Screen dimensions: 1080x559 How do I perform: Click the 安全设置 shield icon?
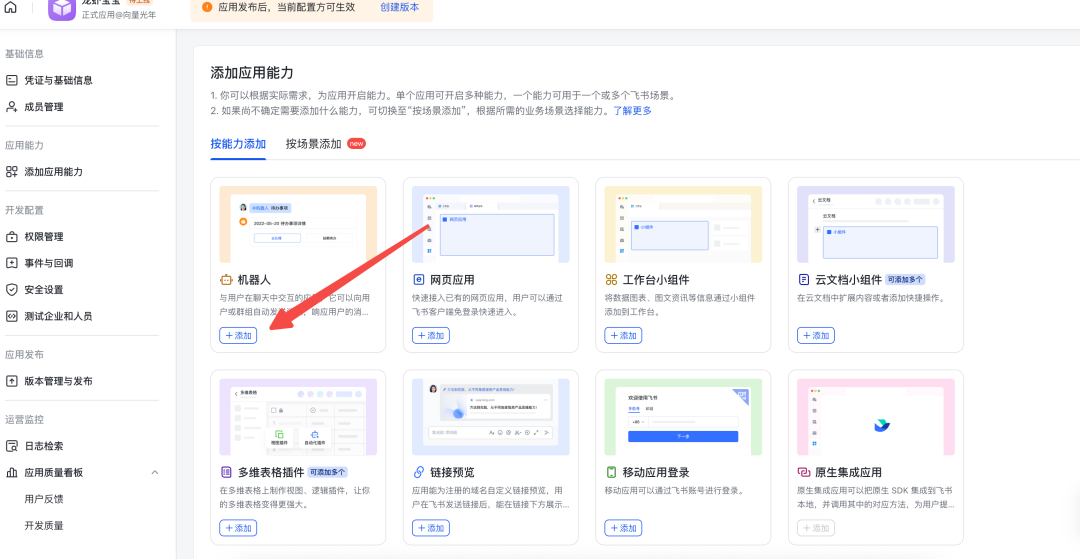tap(12, 290)
